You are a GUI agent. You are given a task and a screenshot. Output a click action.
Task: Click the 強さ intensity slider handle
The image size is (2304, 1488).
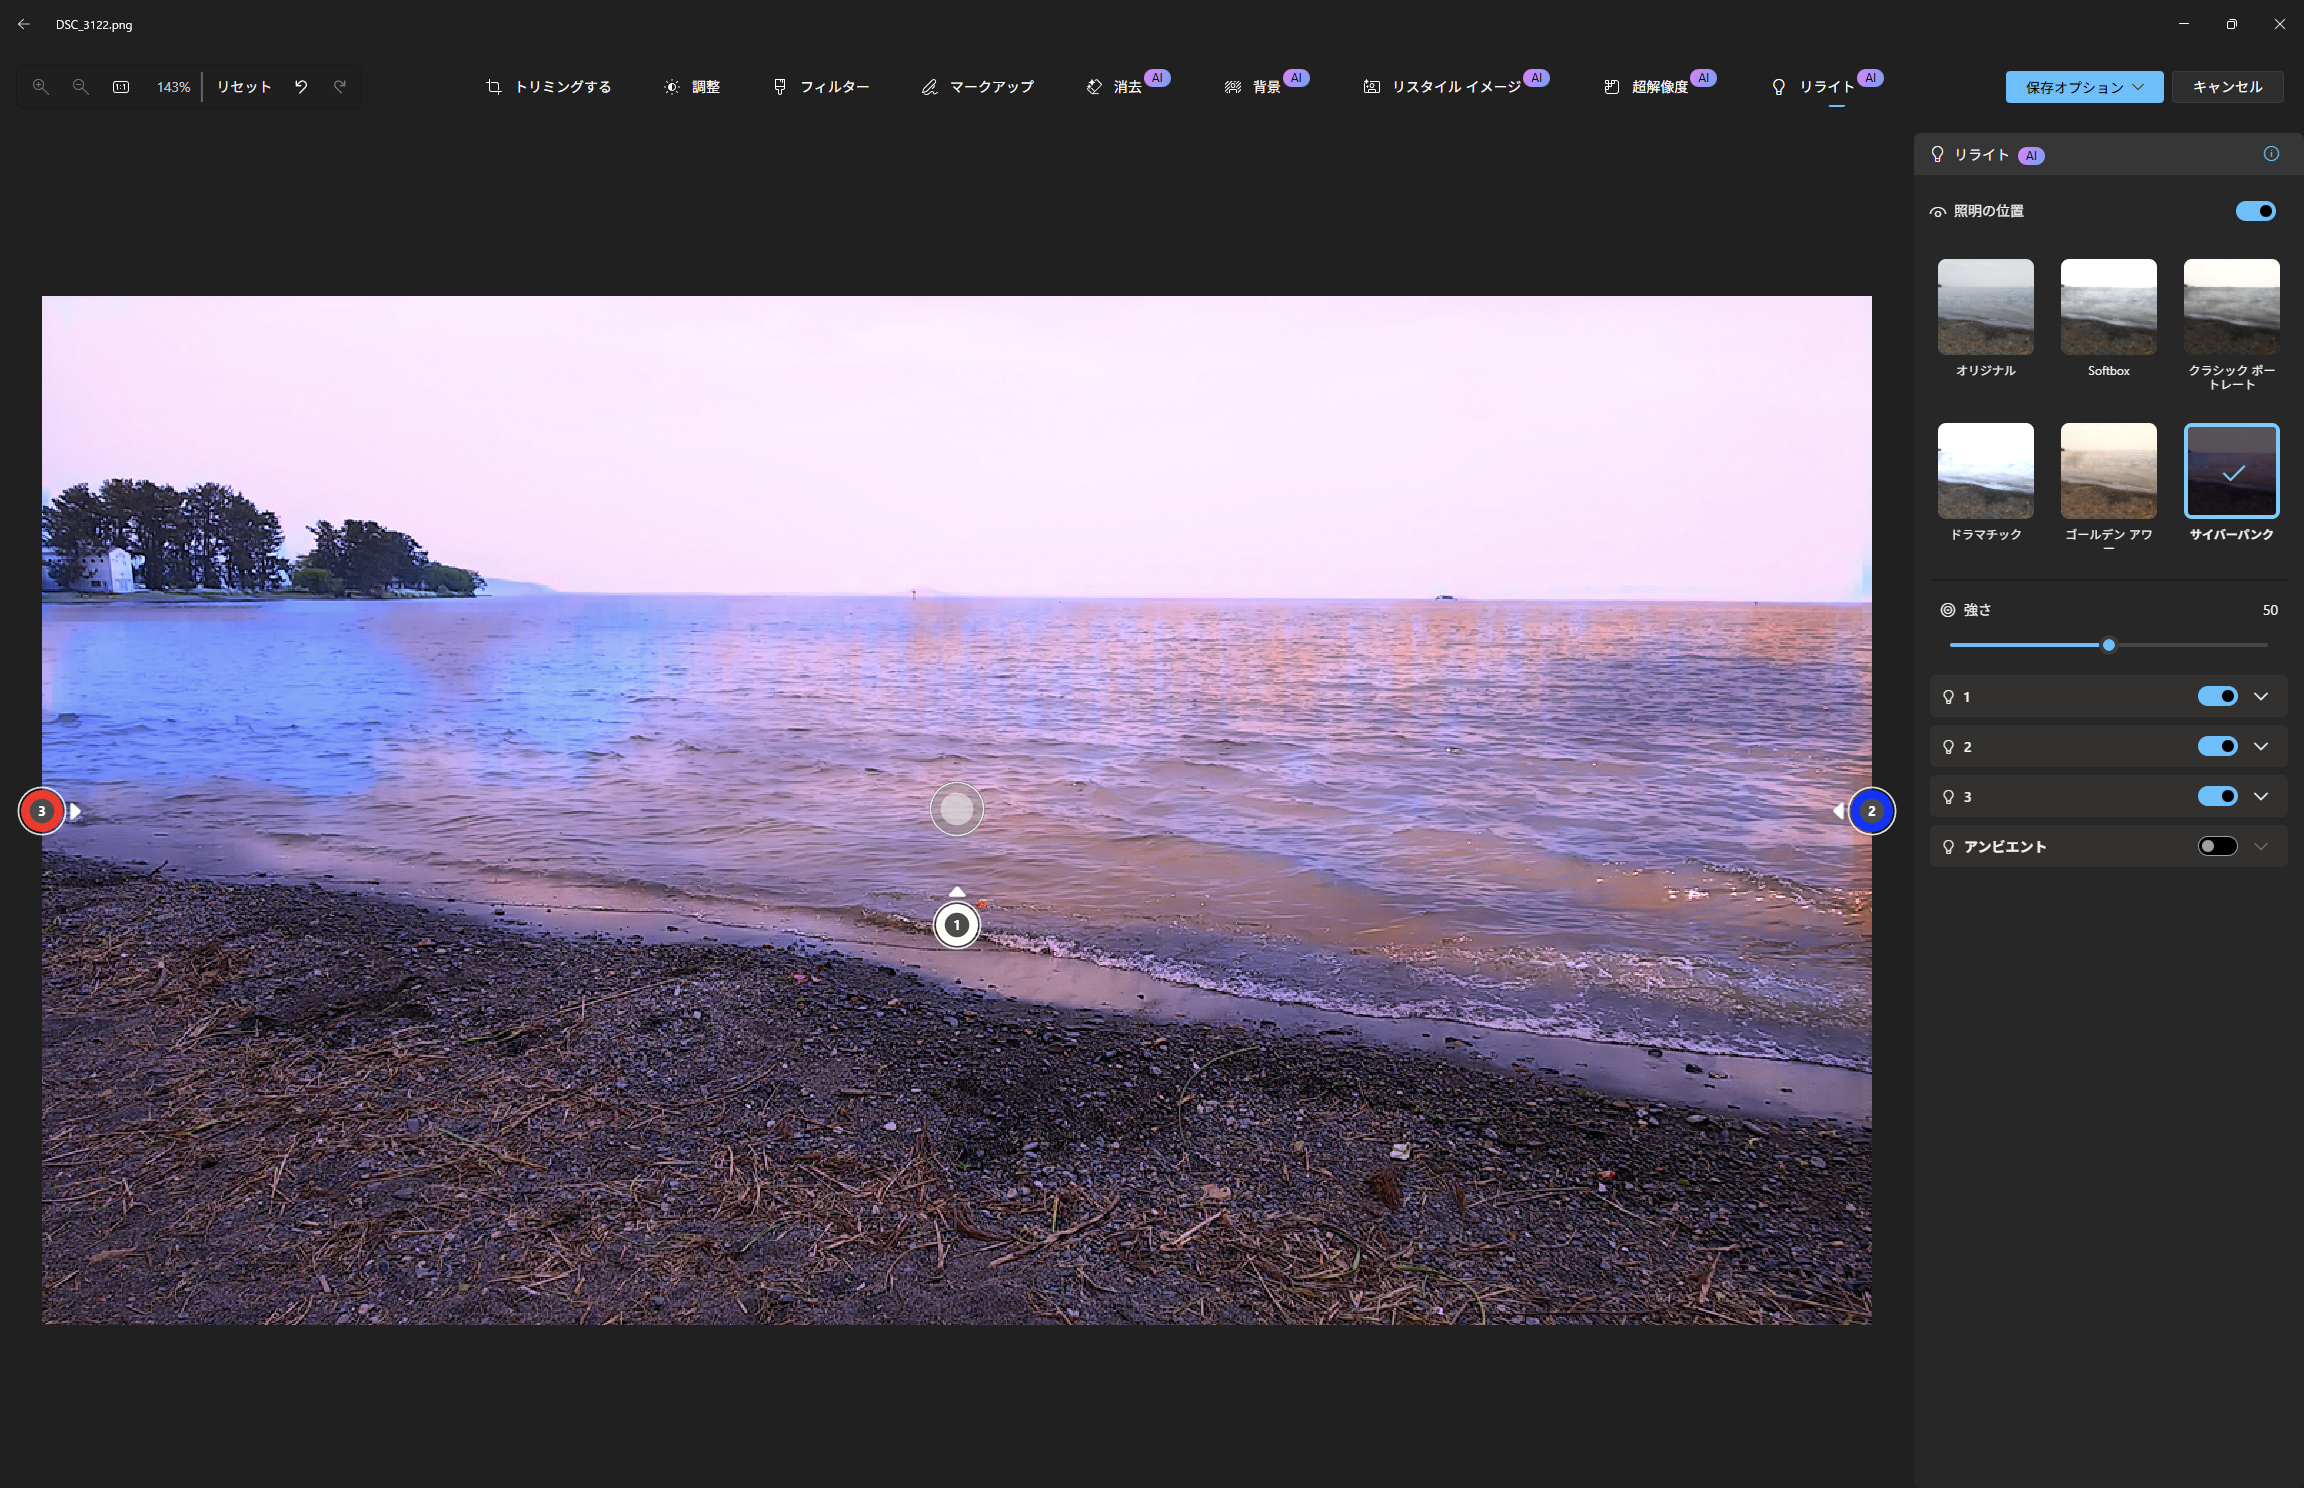(x=2109, y=645)
